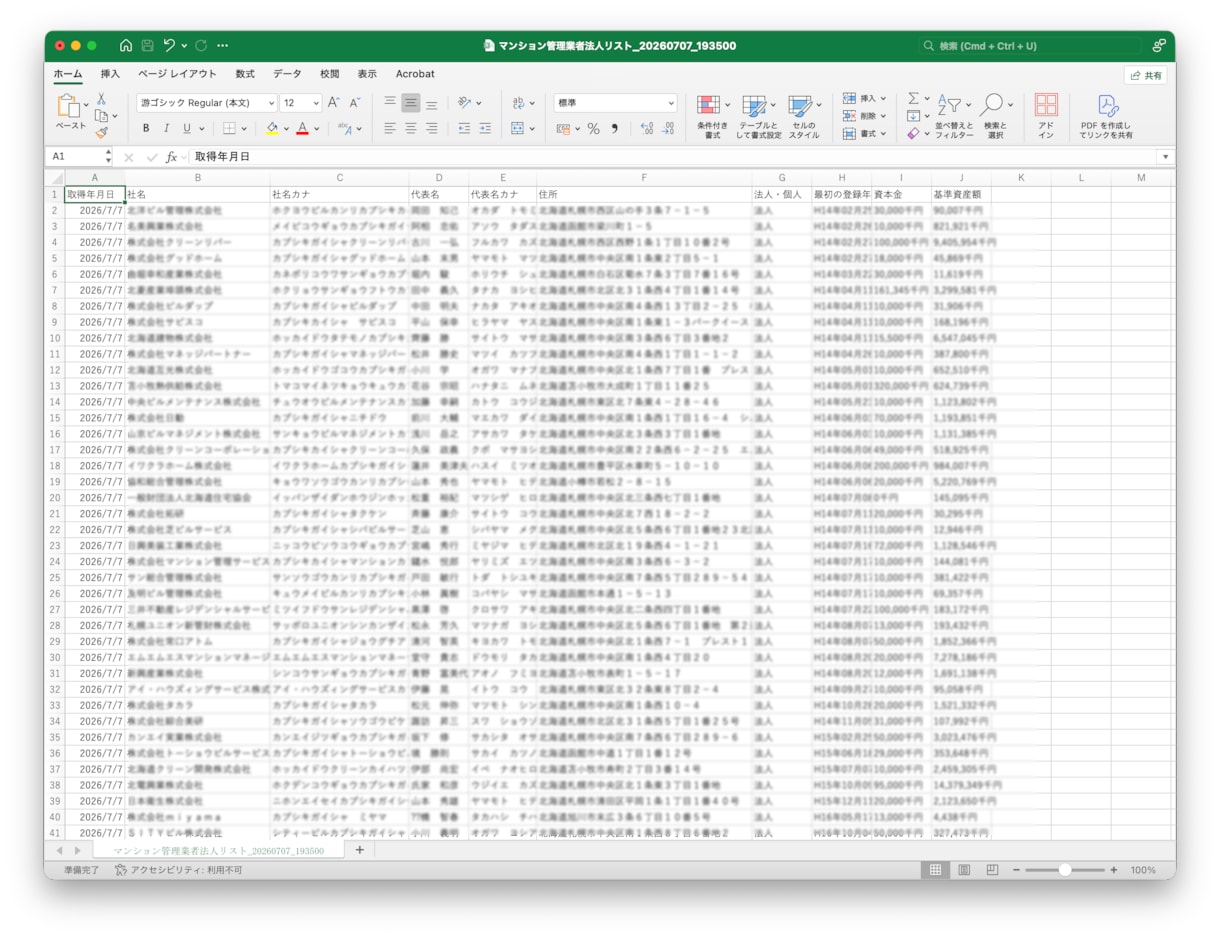Toggle middle vertical alignment

coord(411,103)
